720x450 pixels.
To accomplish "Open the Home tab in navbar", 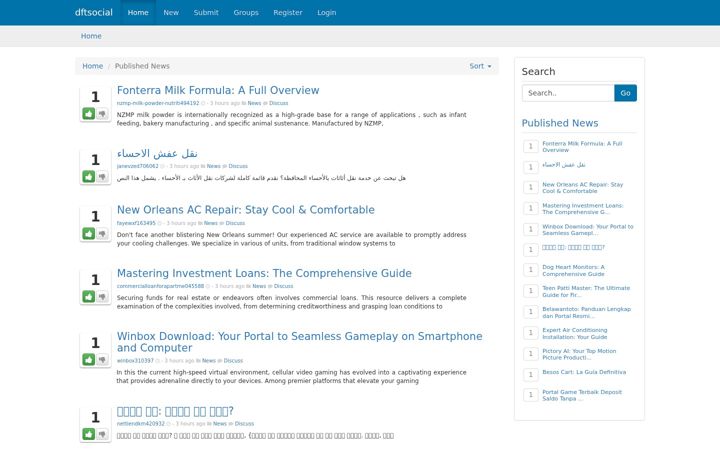I will pyautogui.click(x=138, y=12).
